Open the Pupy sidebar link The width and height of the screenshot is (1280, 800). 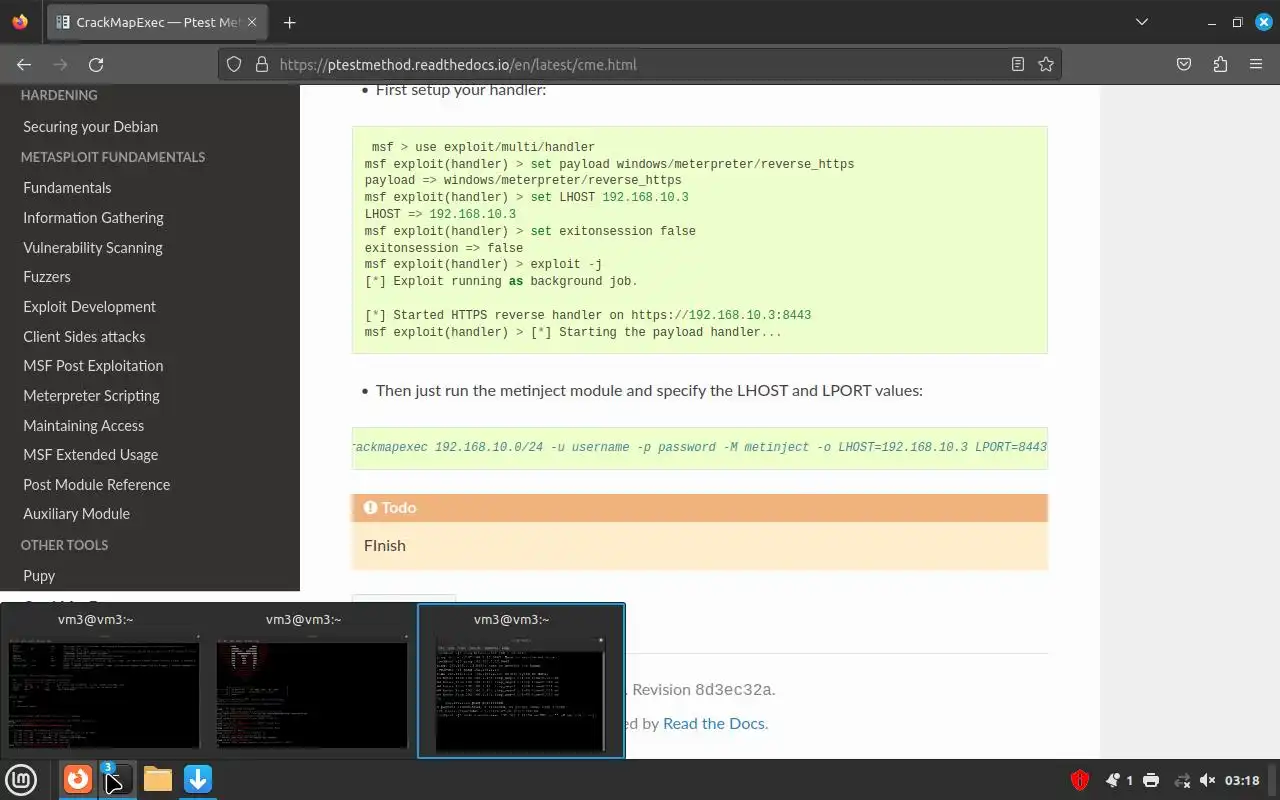tap(39, 576)
